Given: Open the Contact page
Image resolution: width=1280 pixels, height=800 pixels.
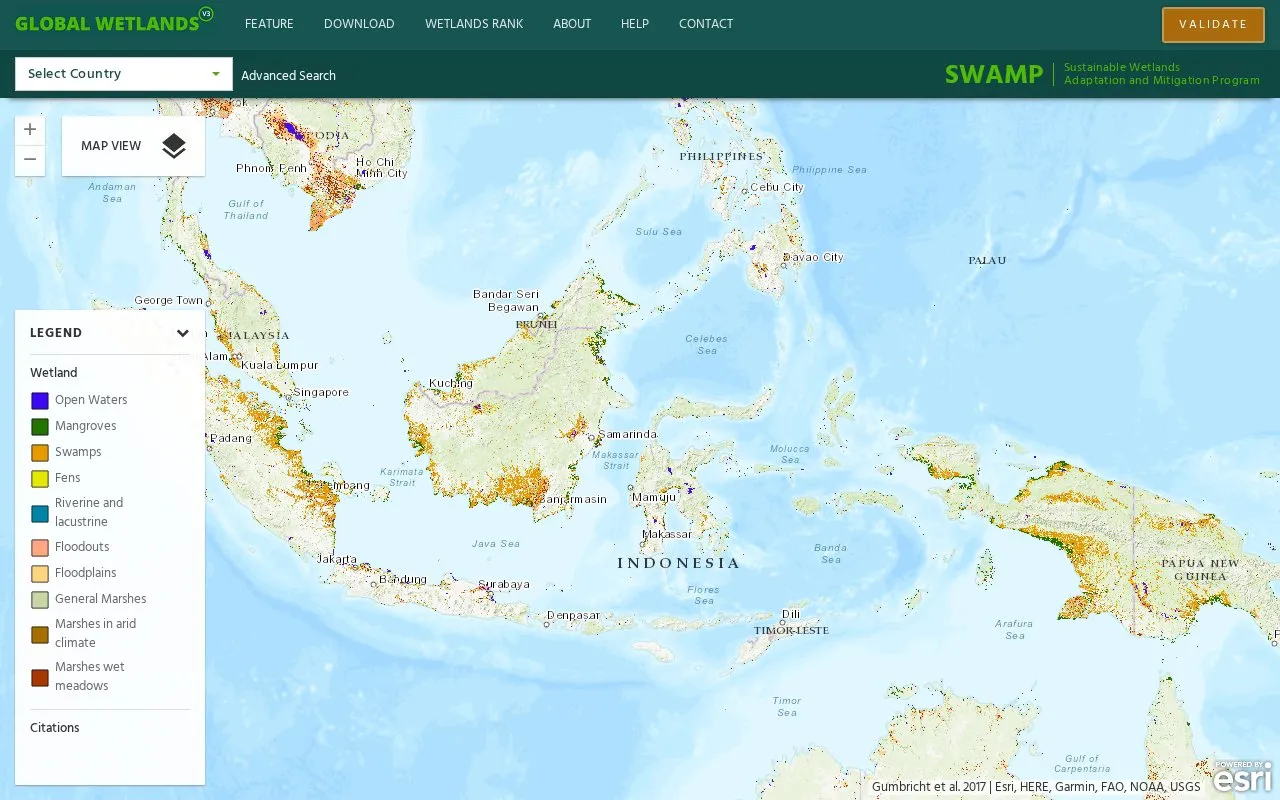Looking at the screenshot, I should pyautogui.click(x=706, y=24).
